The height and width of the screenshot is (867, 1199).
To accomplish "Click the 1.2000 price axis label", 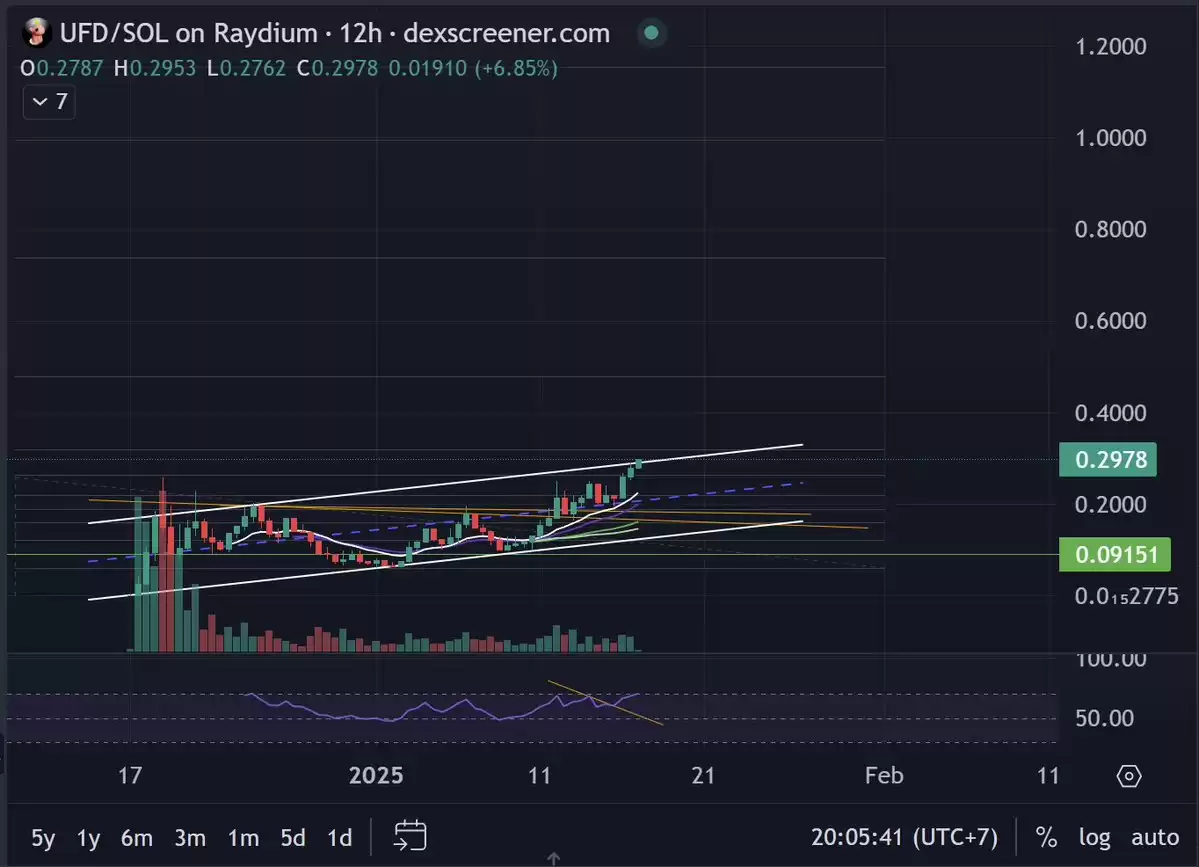I will point(1110,47).
